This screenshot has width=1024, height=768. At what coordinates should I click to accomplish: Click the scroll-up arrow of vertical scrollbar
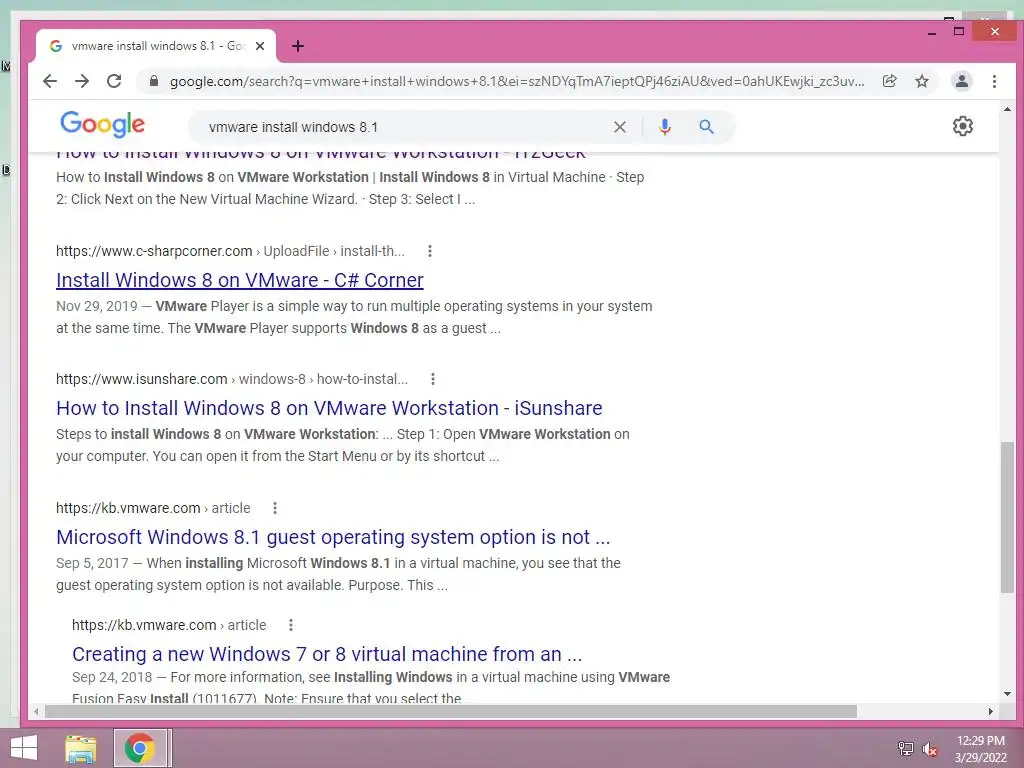(x=1007, y=110)
